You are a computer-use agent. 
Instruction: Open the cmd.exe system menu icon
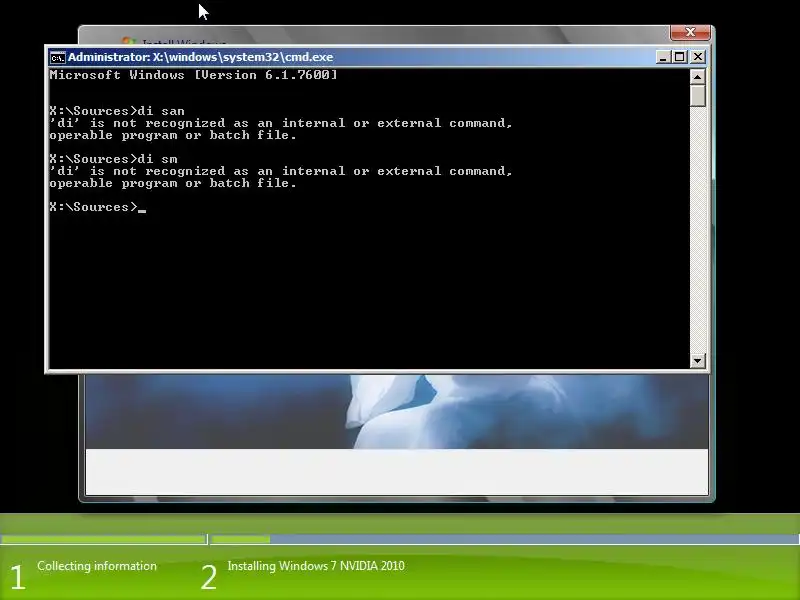point(58,57)
